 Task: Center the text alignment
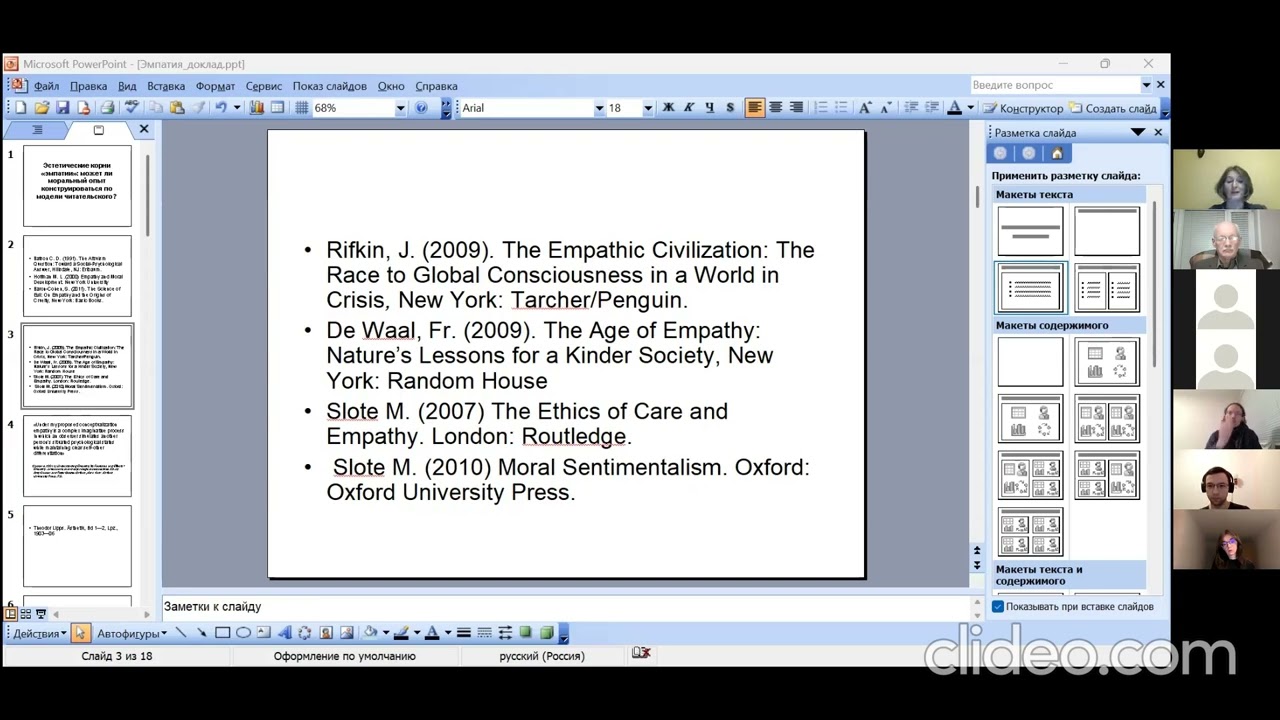click(x=775, y=108)
